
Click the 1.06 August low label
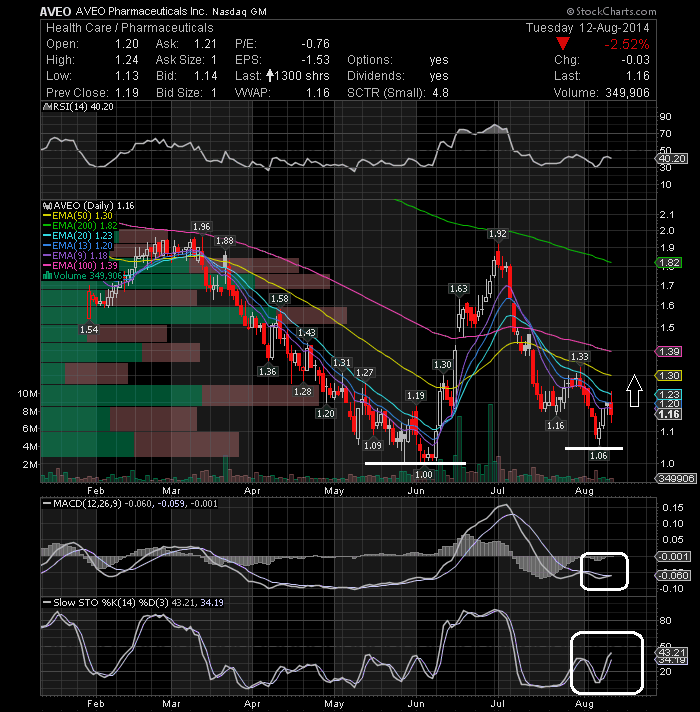599,455
